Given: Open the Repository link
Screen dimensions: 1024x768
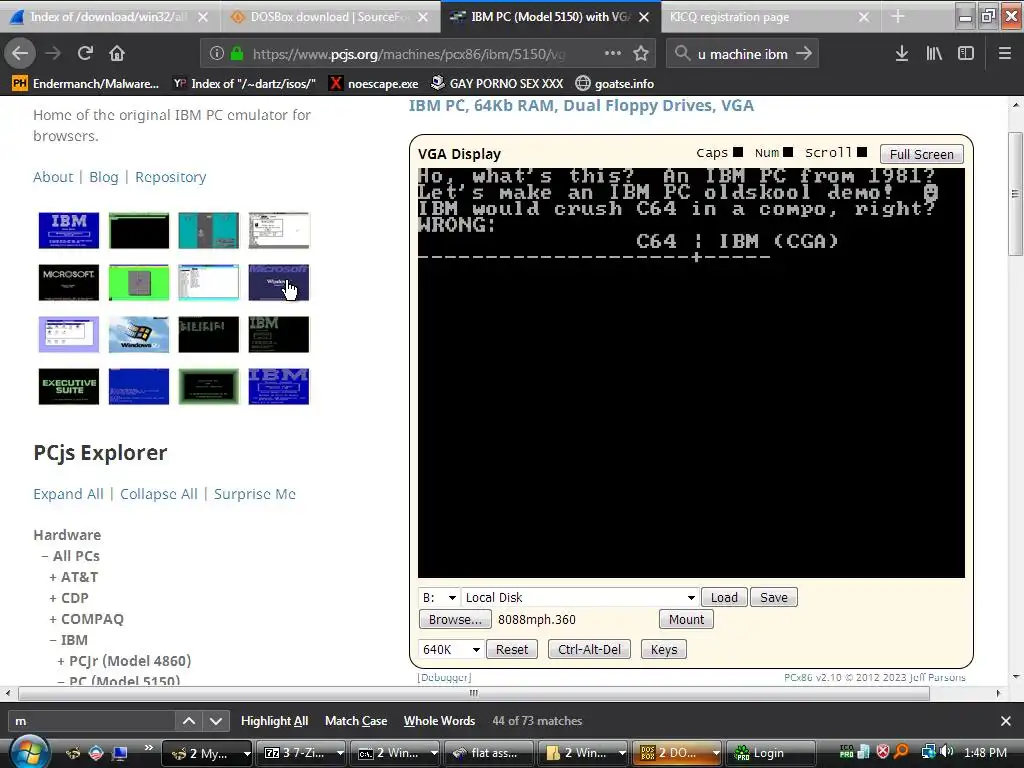Looking at the screenshot, I should 170,177.
